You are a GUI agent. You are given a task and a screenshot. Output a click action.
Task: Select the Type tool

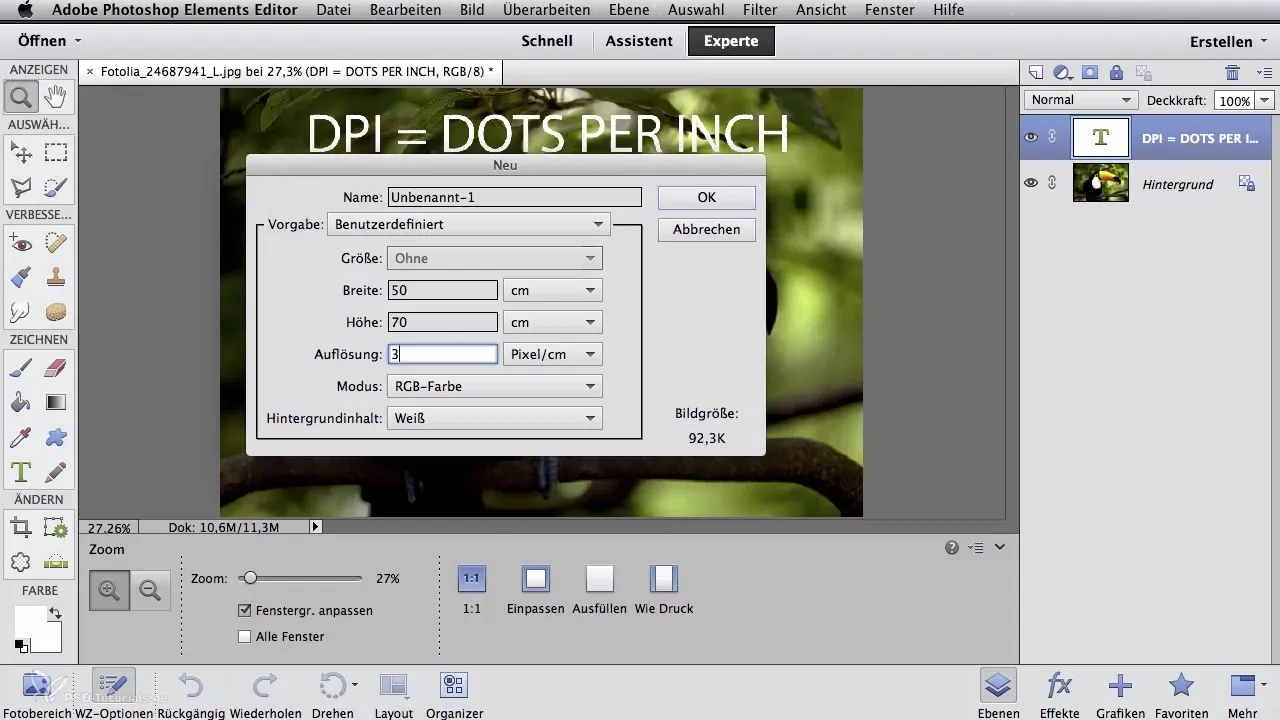20,471
